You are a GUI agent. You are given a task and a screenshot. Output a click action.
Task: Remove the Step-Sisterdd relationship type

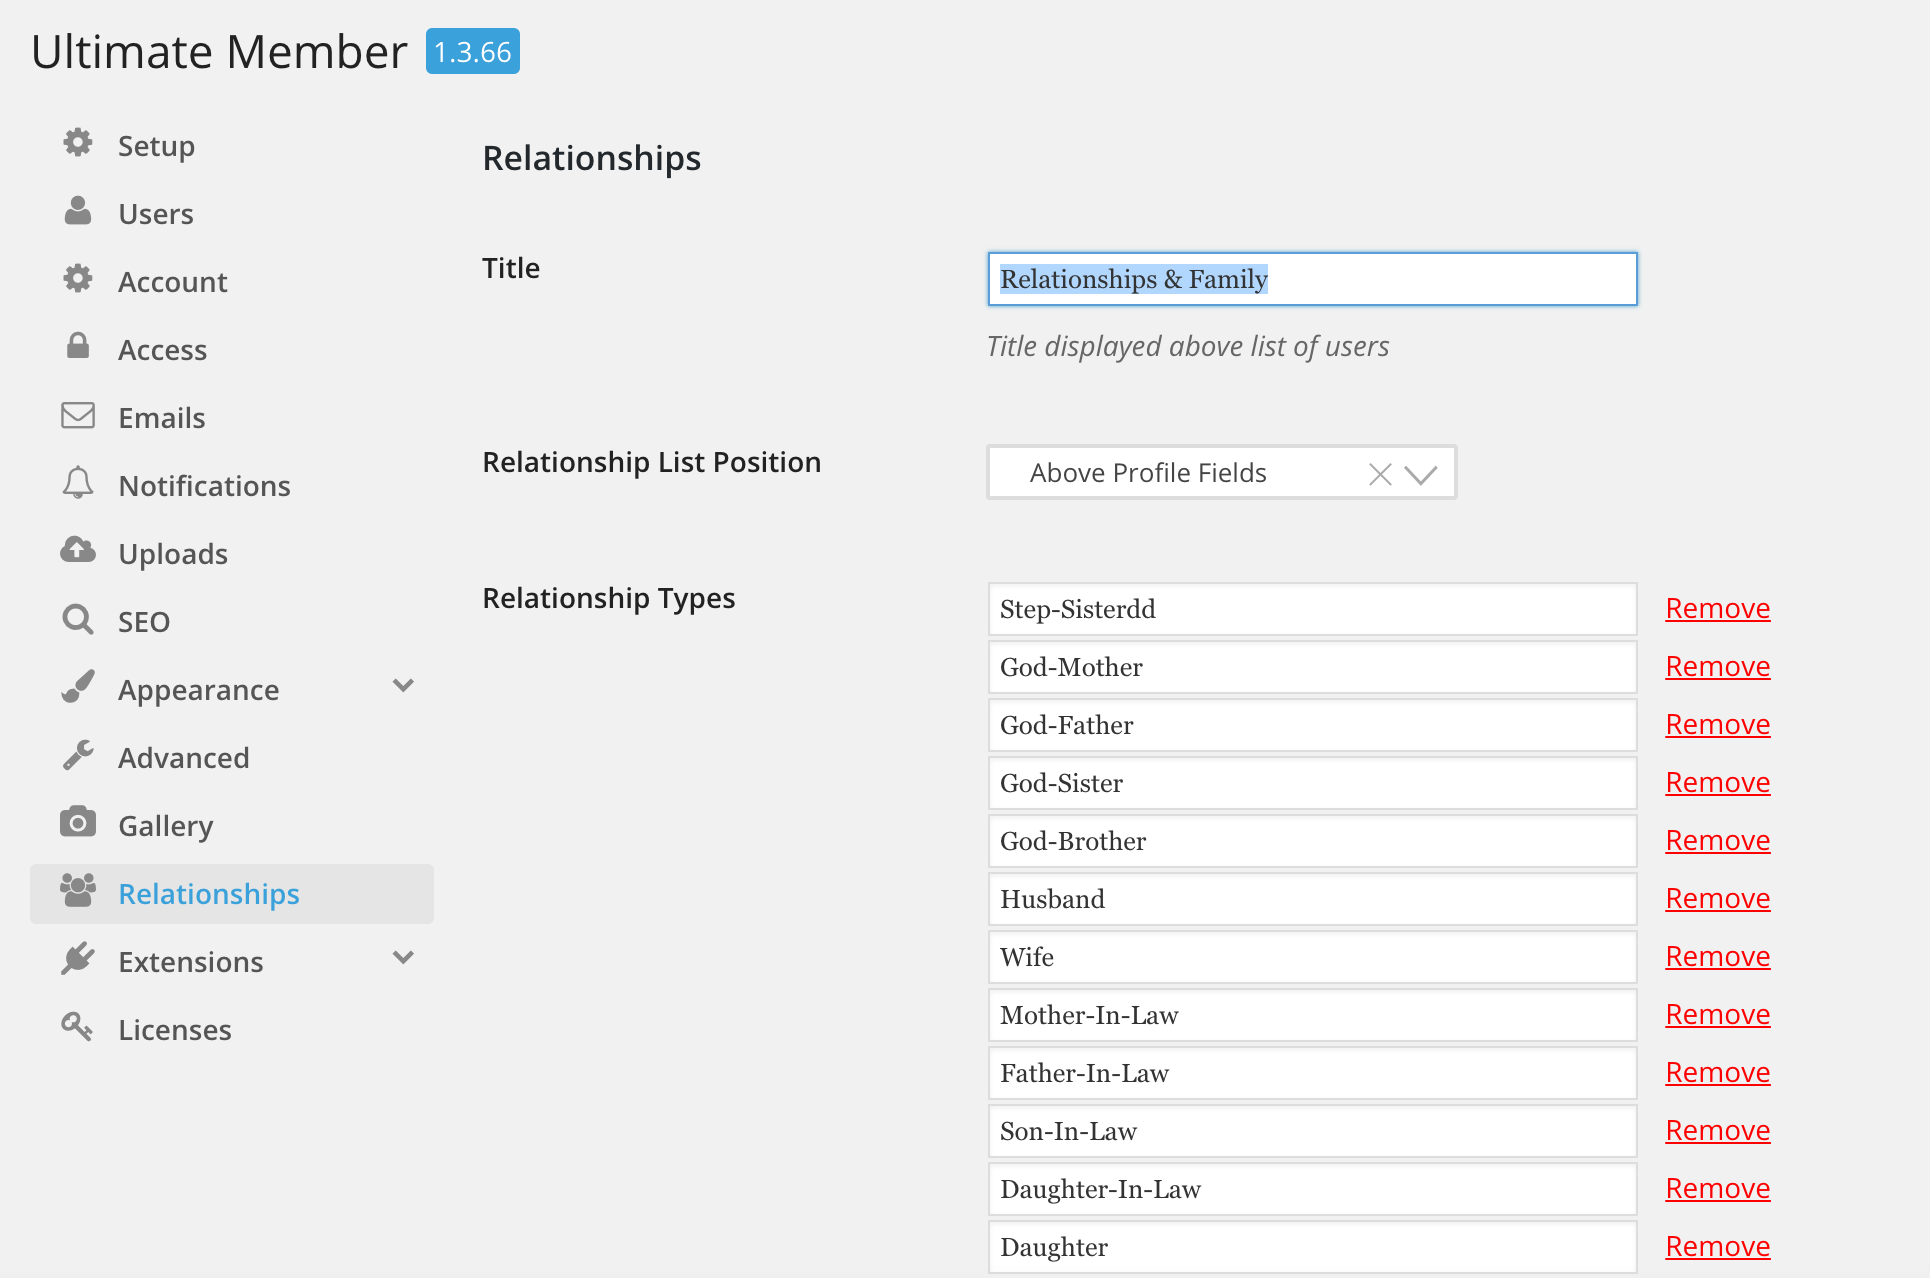(x=1717, y=608)
